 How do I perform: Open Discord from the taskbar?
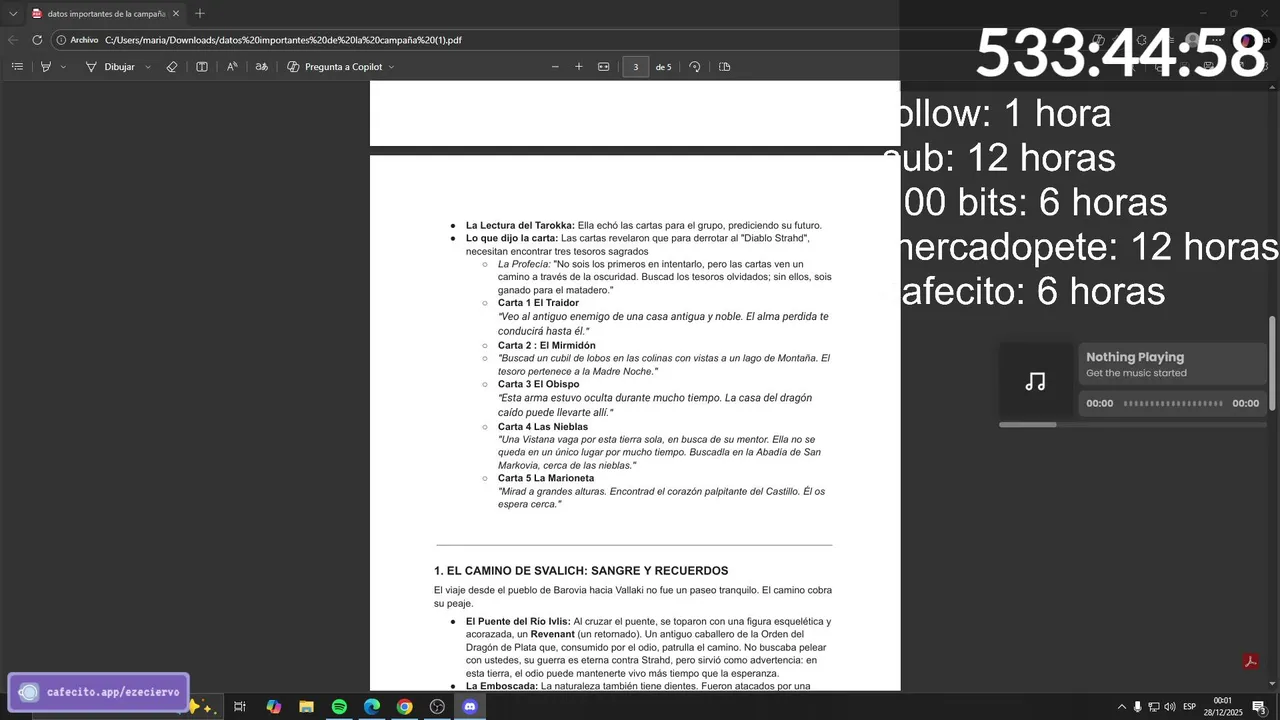pyautogui.click(x=470, y=707)
